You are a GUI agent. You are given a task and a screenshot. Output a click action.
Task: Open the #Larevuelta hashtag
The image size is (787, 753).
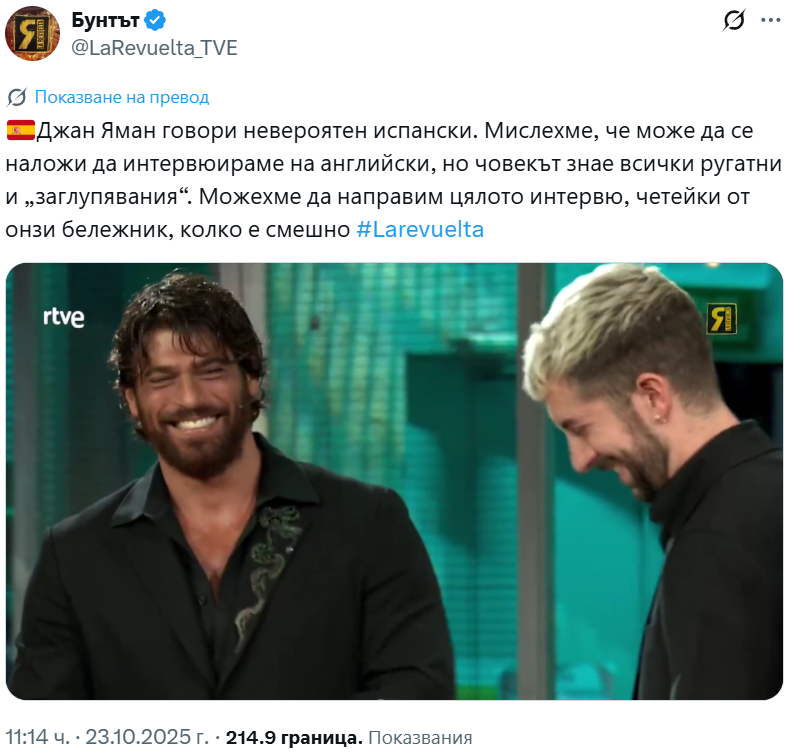420,229
